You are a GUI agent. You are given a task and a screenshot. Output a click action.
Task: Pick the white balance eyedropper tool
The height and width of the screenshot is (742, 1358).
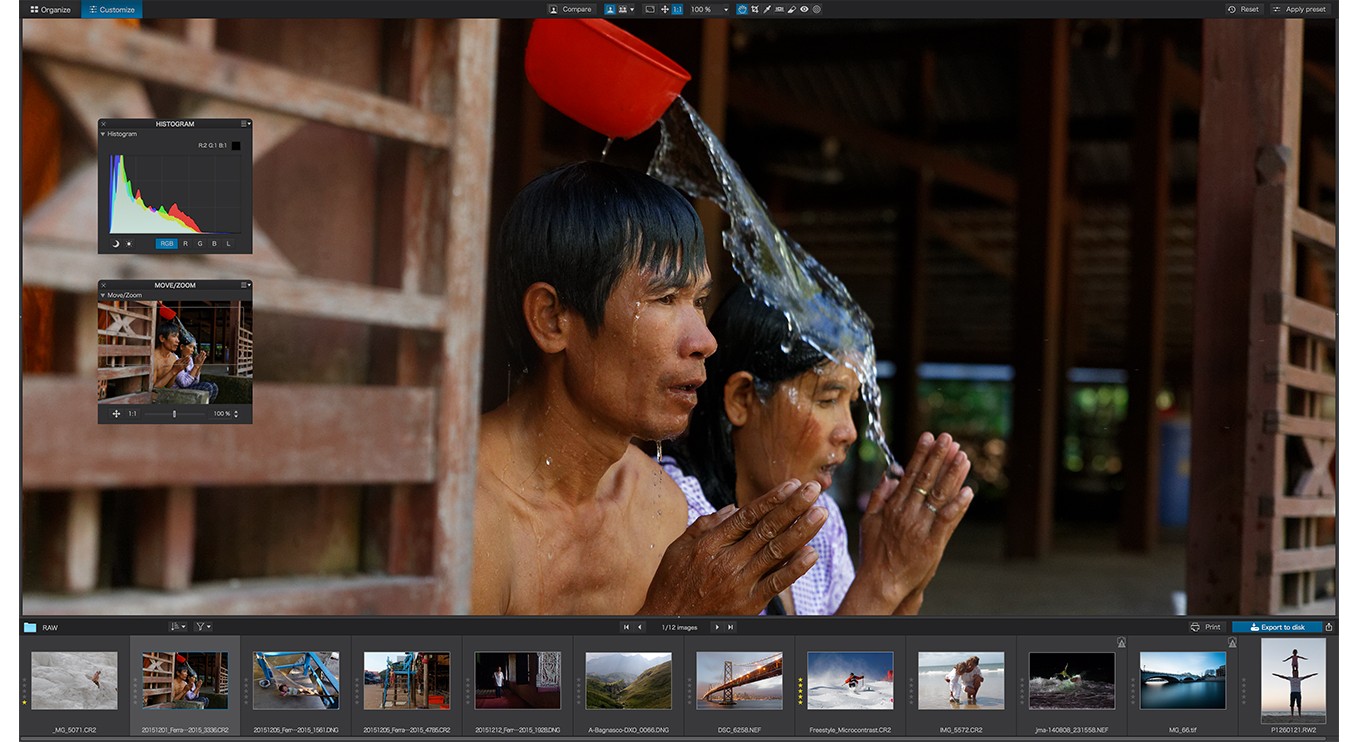point(767,9)
